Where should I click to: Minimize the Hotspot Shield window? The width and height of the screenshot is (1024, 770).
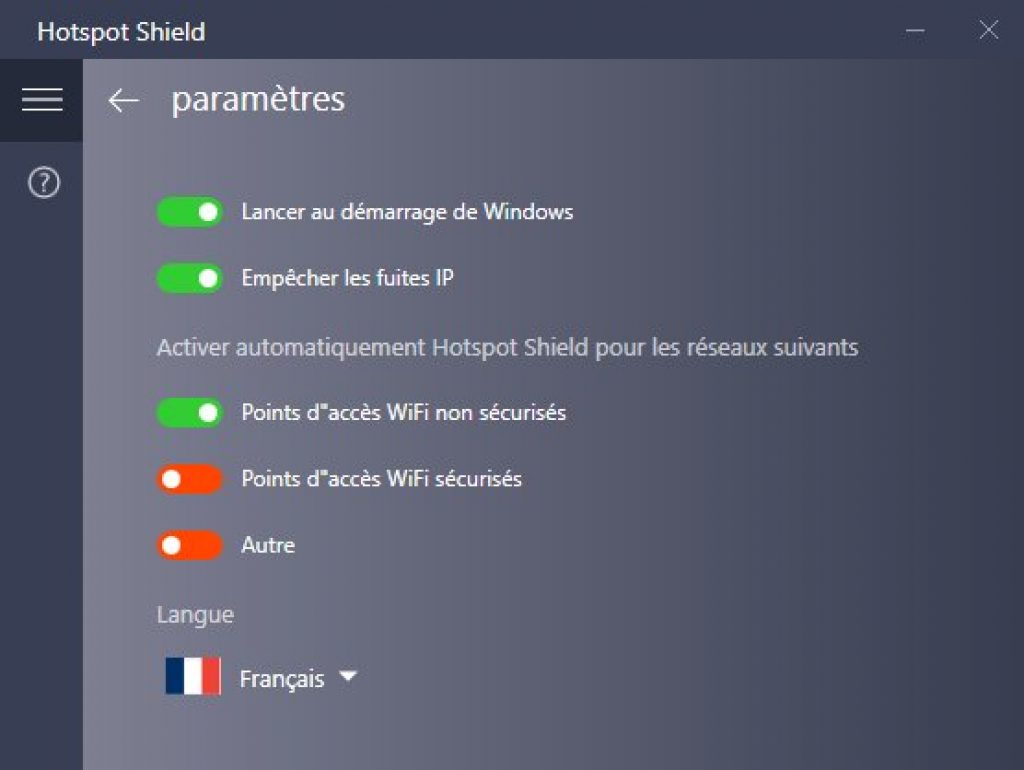(915, 30)
